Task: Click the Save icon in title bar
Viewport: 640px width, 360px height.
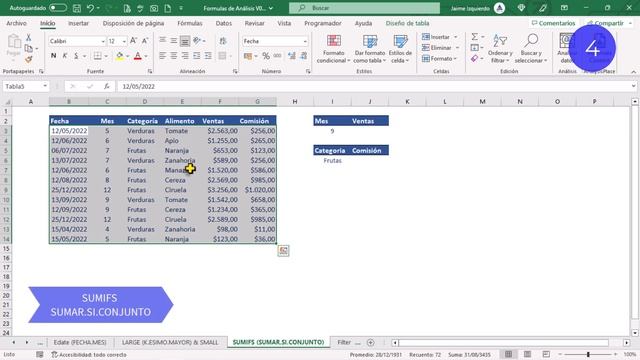Action: point(77,8)
